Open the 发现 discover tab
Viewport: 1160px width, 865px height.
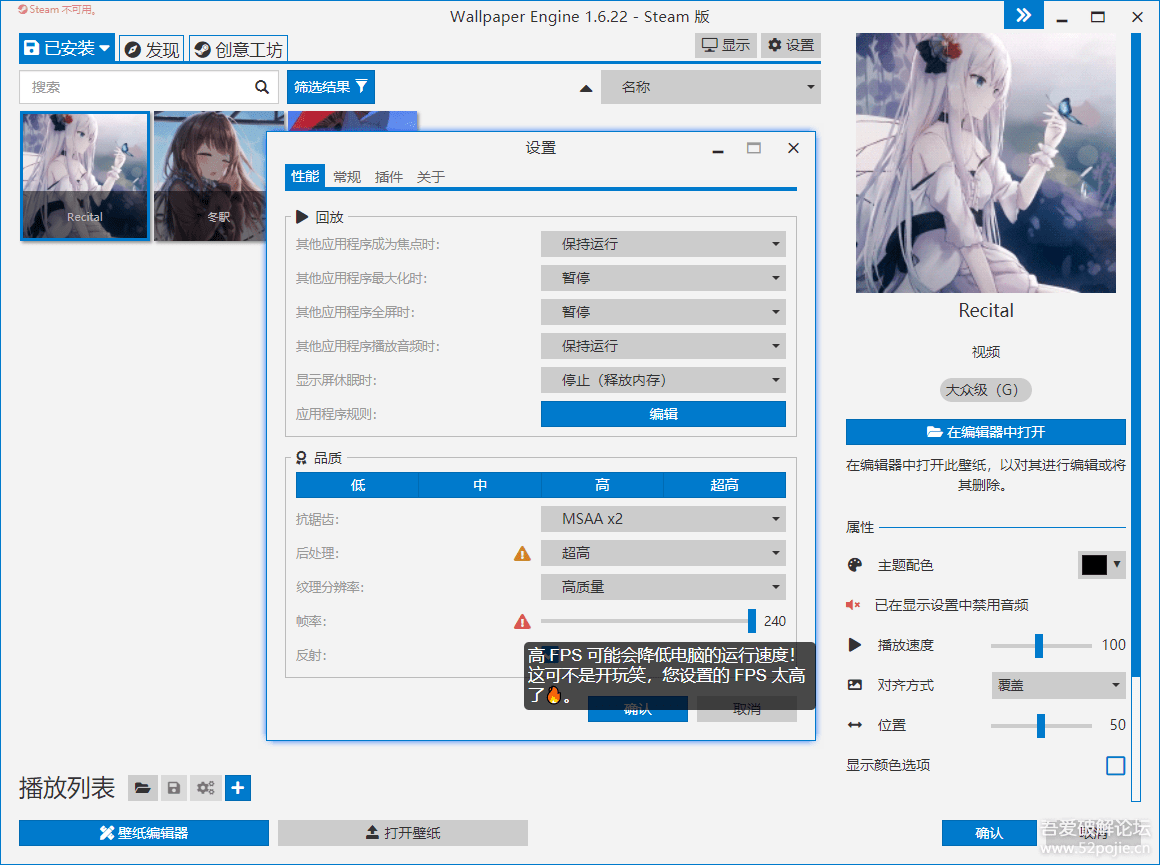pos(152,50)
